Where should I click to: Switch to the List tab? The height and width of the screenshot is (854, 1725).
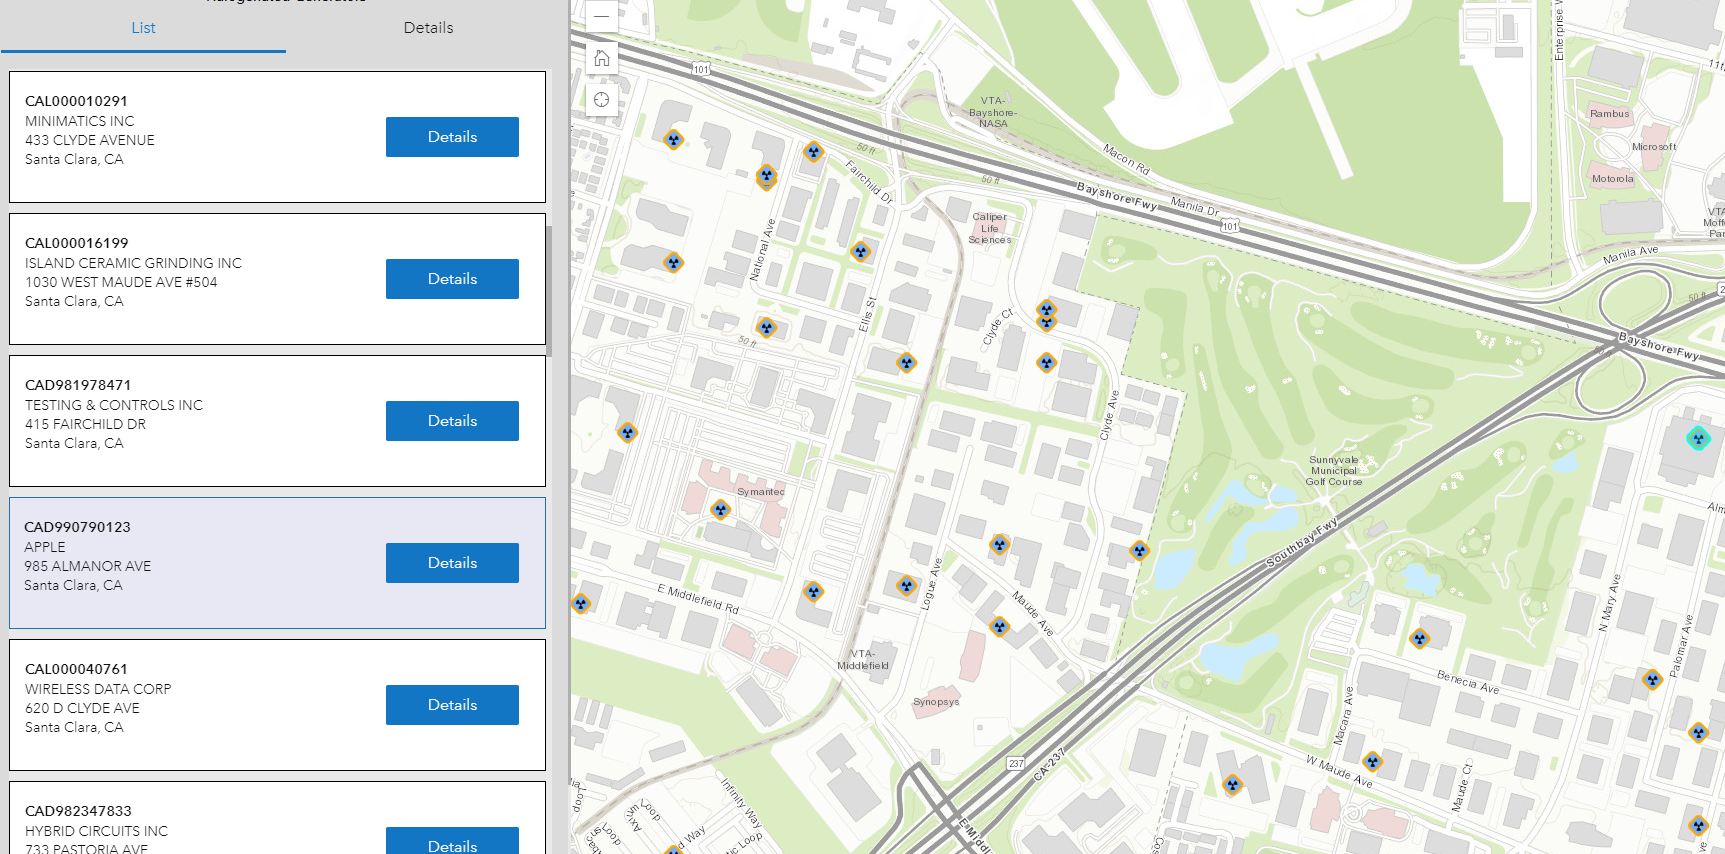point(143,28)
